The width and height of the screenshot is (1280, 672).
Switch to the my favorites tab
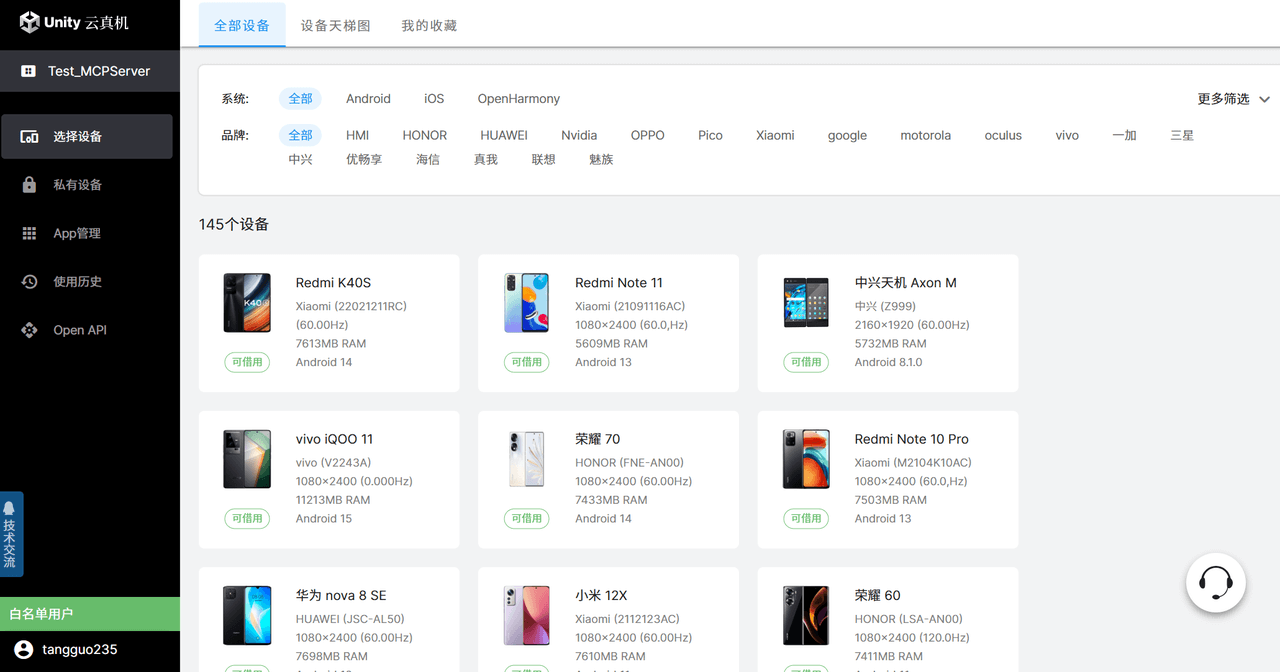(429, 25)
